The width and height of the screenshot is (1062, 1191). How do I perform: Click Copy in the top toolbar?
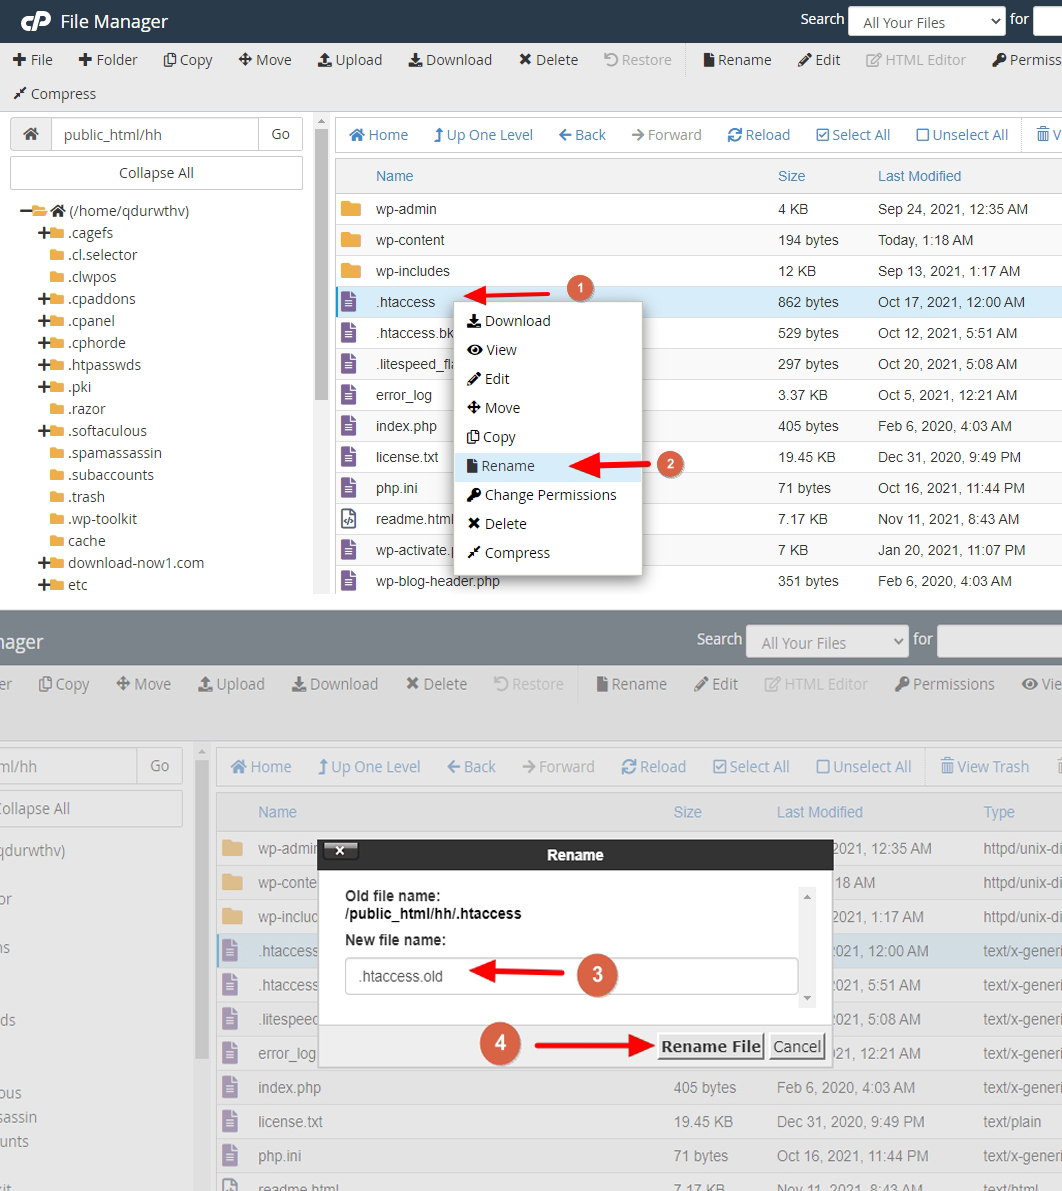click(188, 60)
